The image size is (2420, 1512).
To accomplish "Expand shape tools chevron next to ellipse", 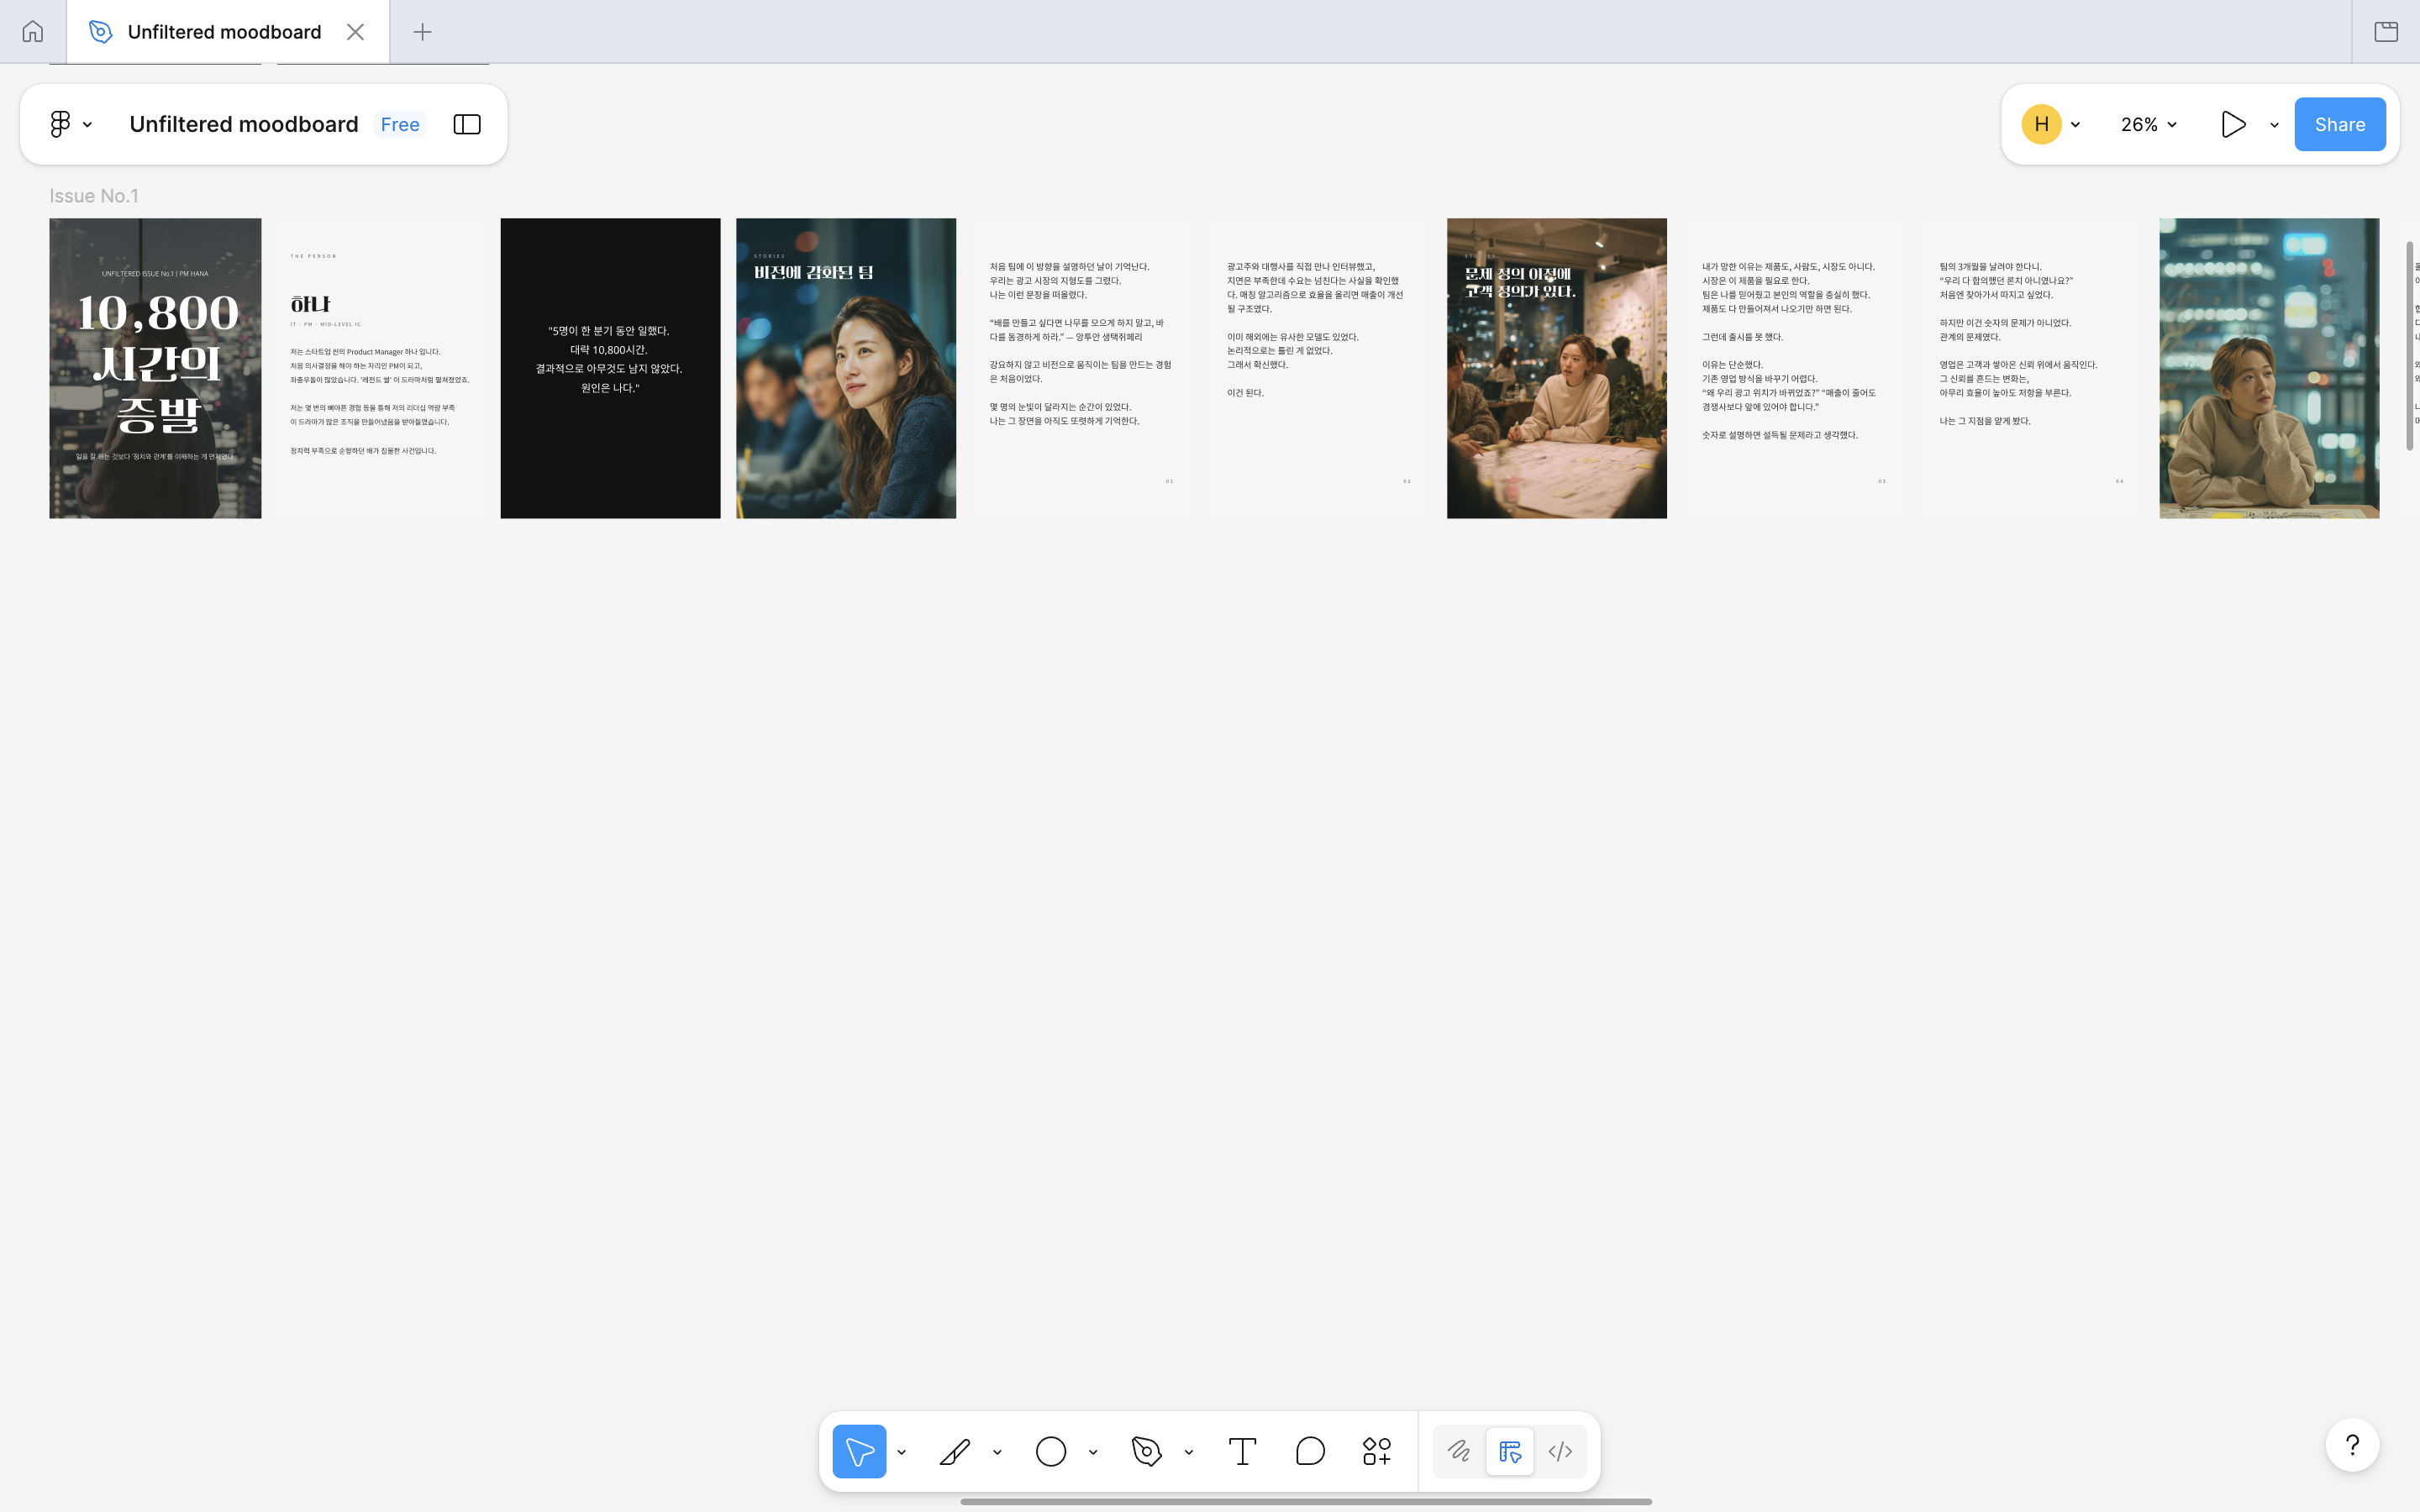I will tap(1093, 1452).
